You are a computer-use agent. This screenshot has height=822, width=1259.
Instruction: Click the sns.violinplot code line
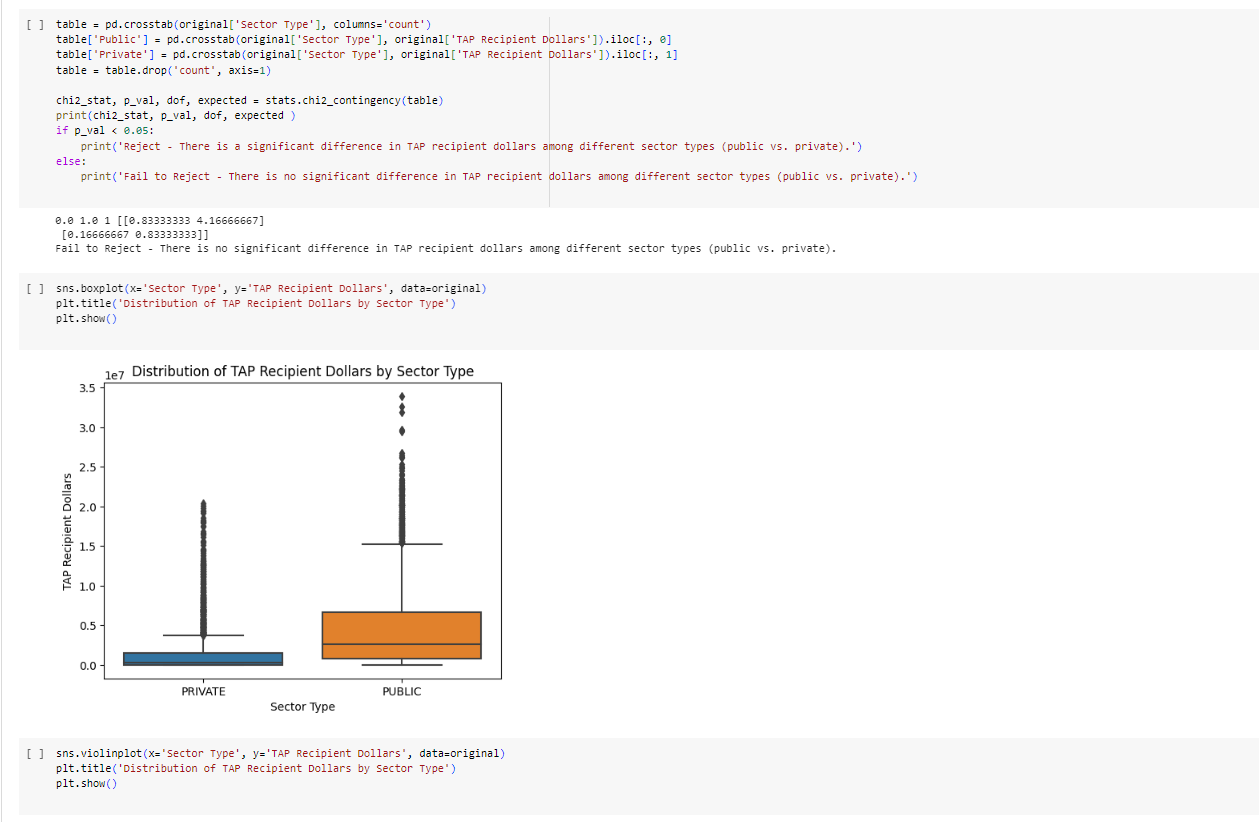tap(280, 753)
